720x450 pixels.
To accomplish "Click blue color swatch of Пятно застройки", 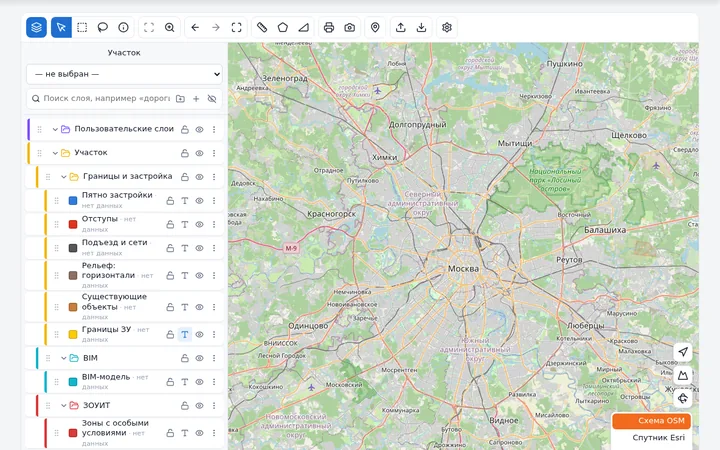I will coord(73,201).
